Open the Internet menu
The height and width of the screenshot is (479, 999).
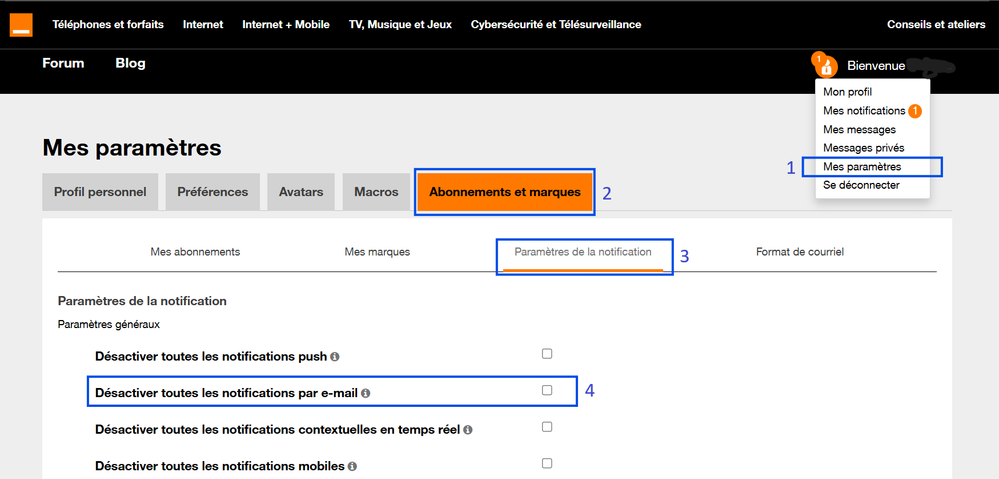coord(203,25)
